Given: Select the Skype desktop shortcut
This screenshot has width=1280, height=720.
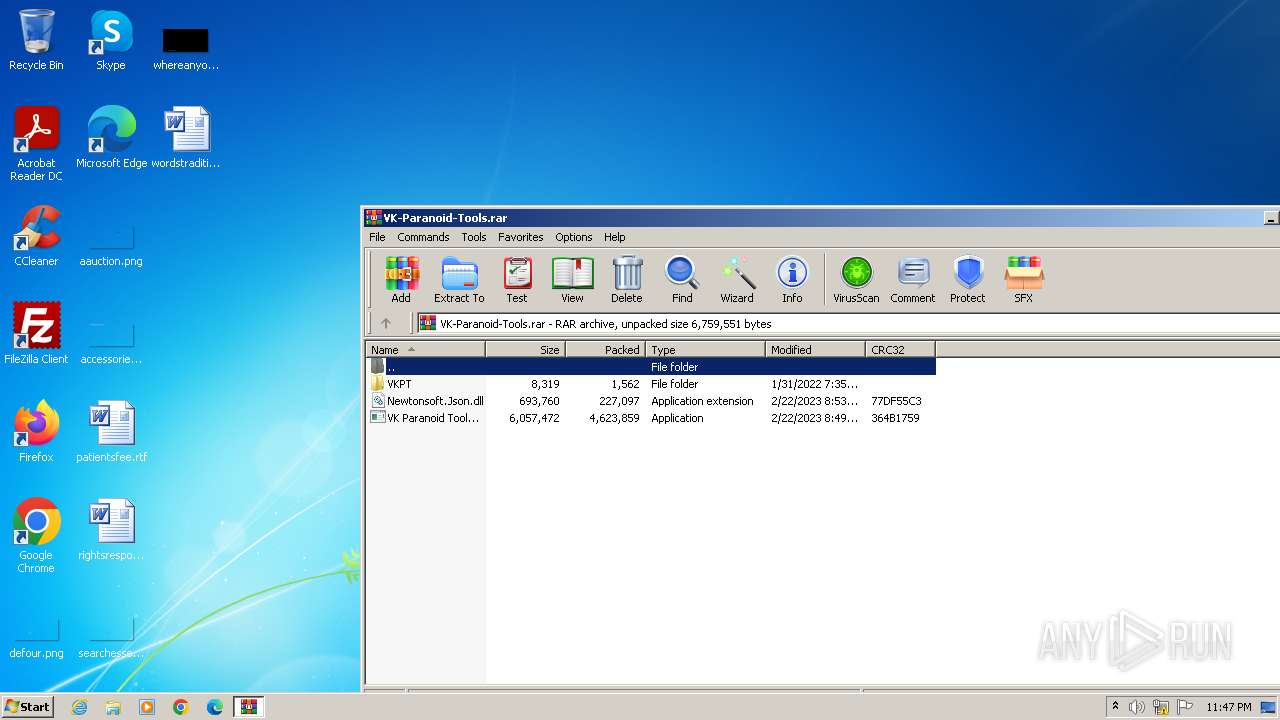Looking at the screenshot, I should [x=111, y=40].
